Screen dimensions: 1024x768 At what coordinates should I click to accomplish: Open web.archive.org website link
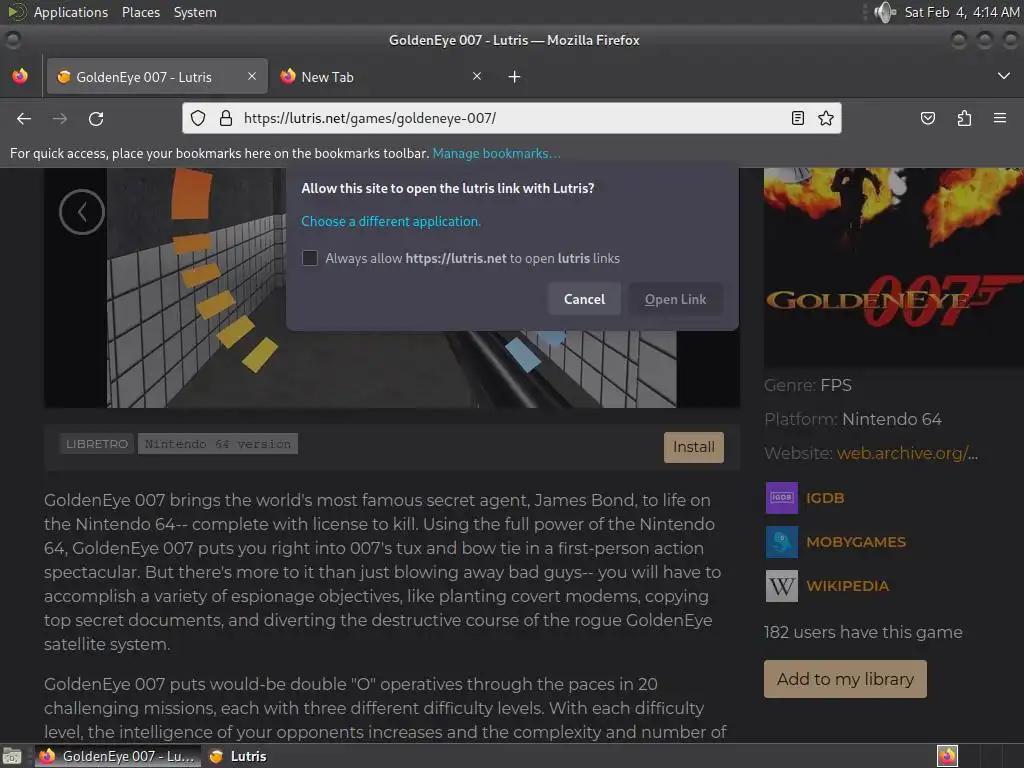coord(908,453)
